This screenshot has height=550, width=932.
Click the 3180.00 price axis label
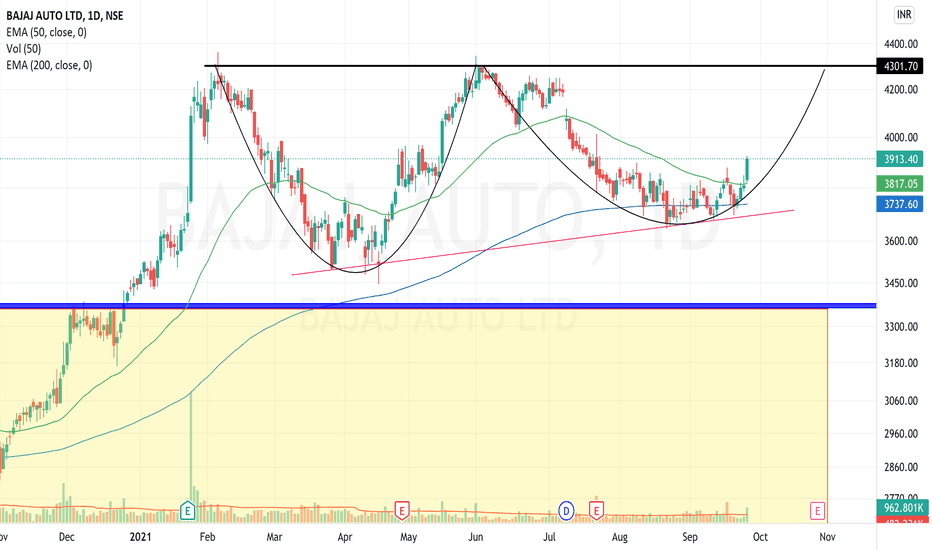click(x=901, y=363)
